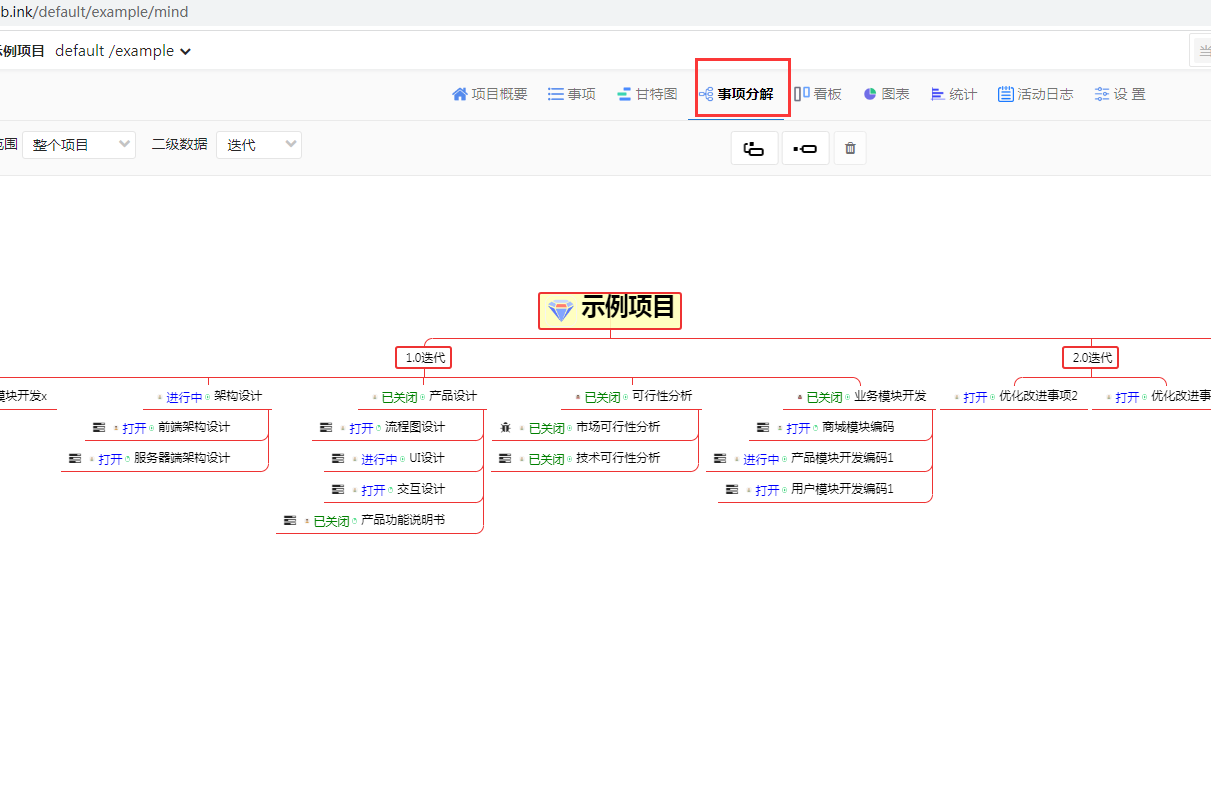Select the 1.0迭代 iteration node

[423, 357]
